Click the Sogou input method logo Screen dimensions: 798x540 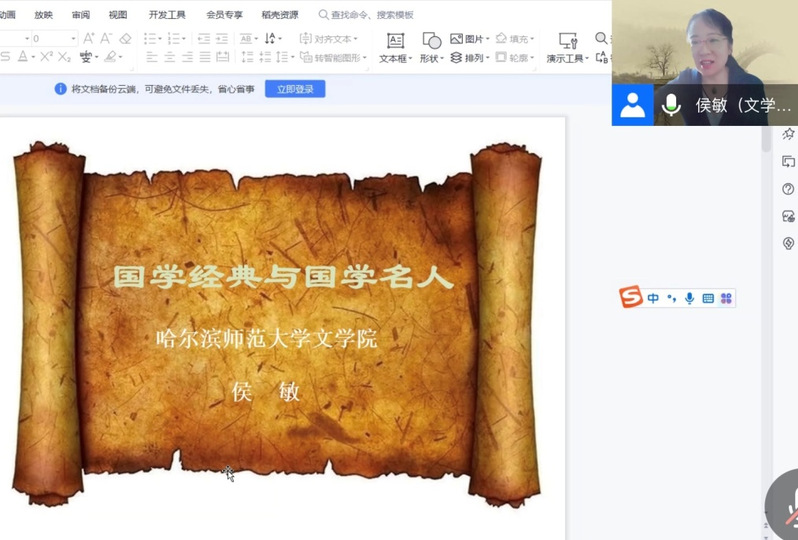click(630, 298)
